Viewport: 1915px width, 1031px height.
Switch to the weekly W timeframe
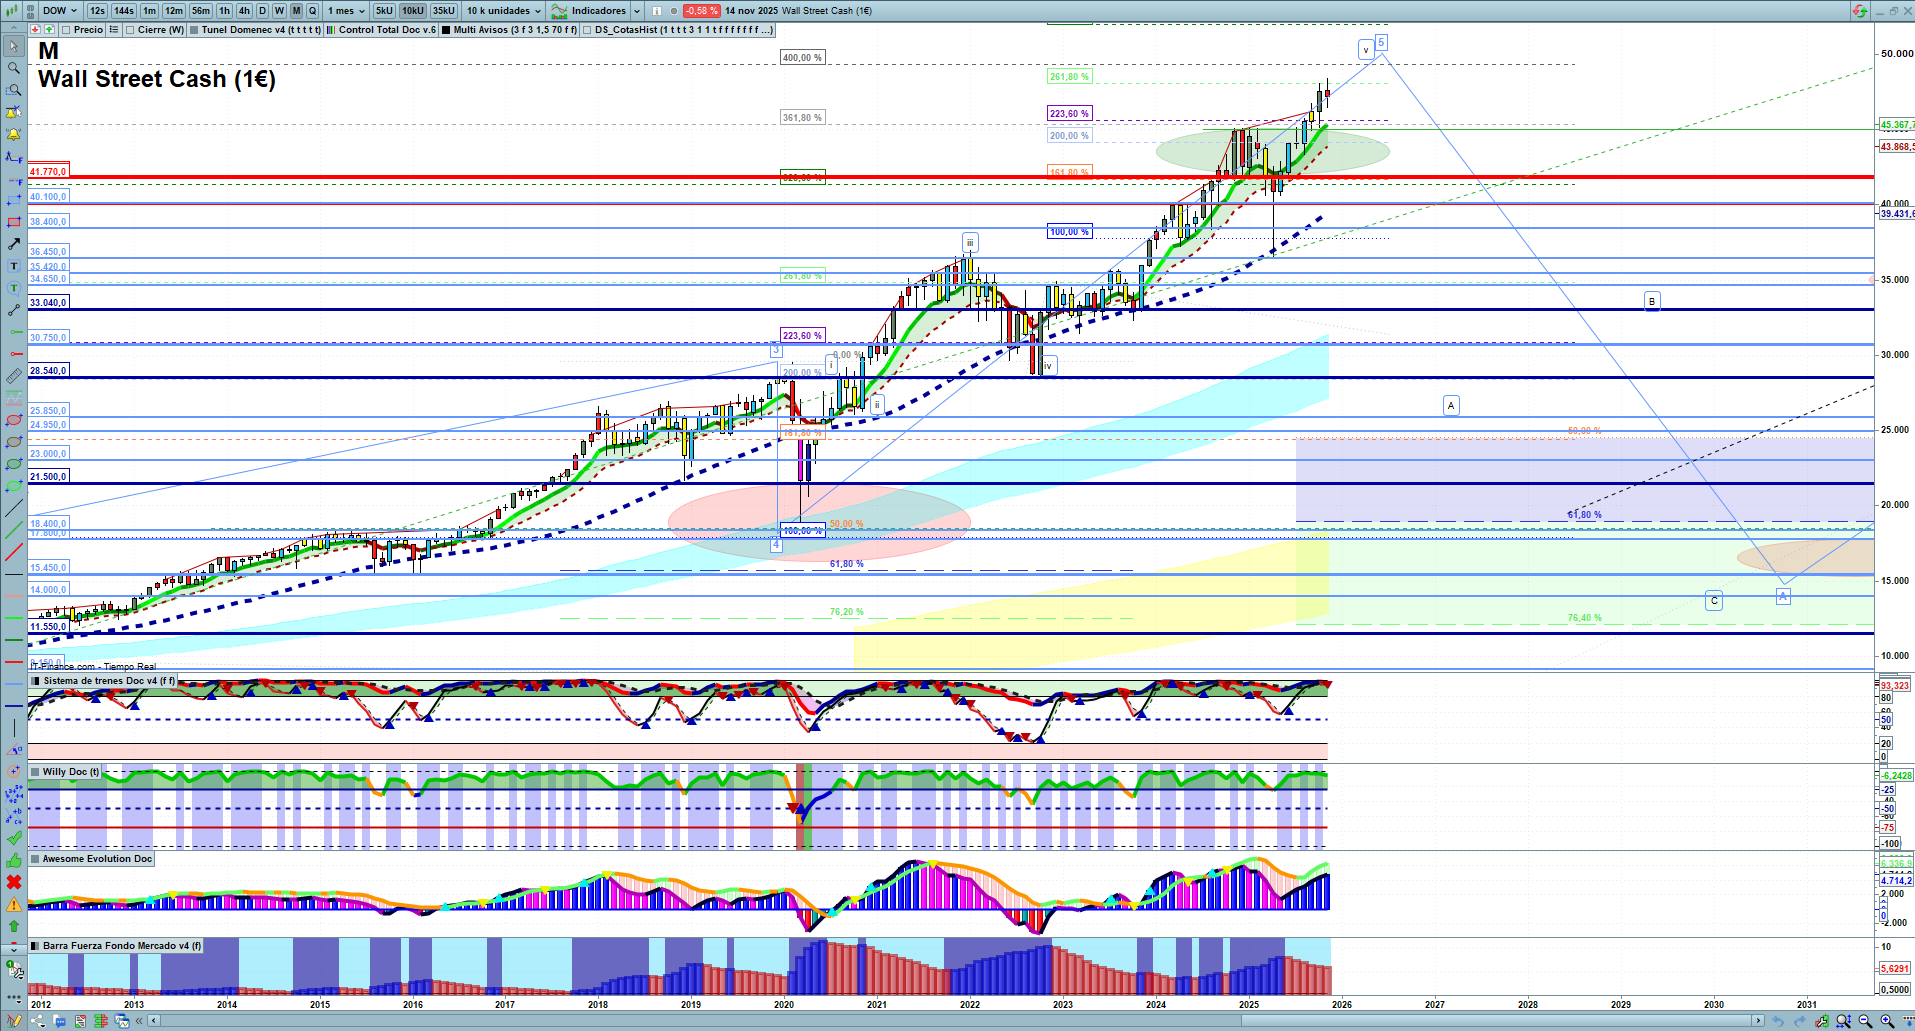point(279,11)
